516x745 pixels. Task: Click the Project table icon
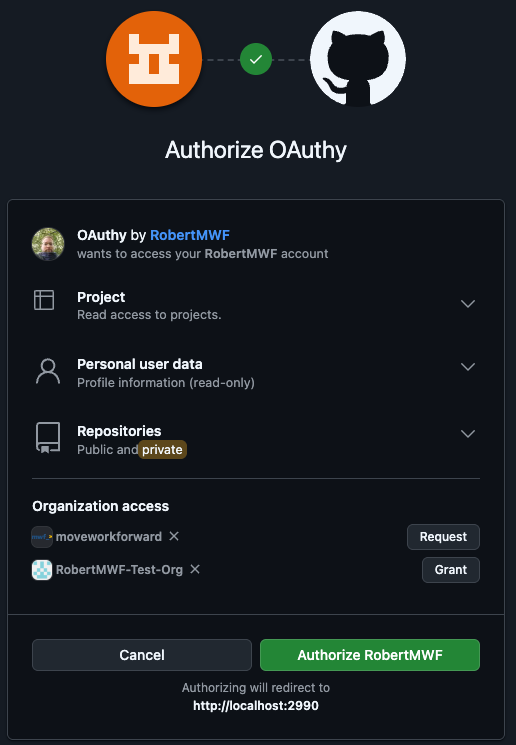pos(44,300)
